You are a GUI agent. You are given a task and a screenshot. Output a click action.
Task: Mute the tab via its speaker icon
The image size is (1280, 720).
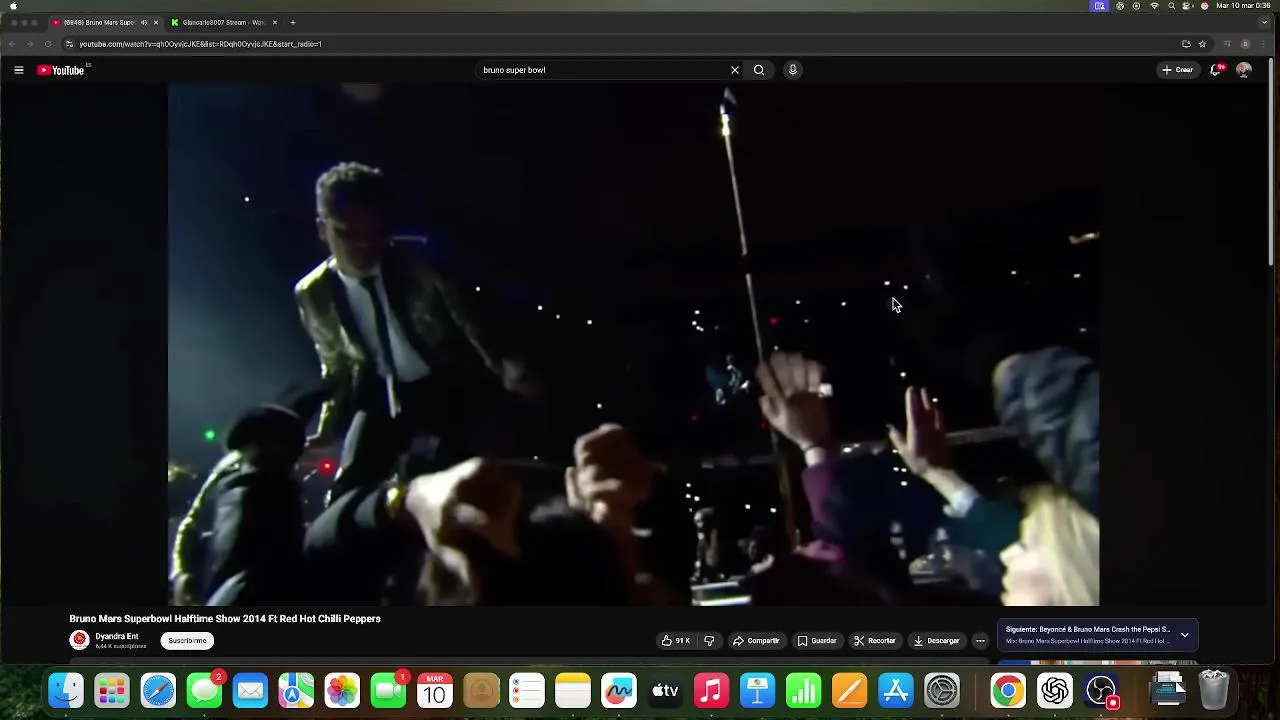tap(144, 22)
